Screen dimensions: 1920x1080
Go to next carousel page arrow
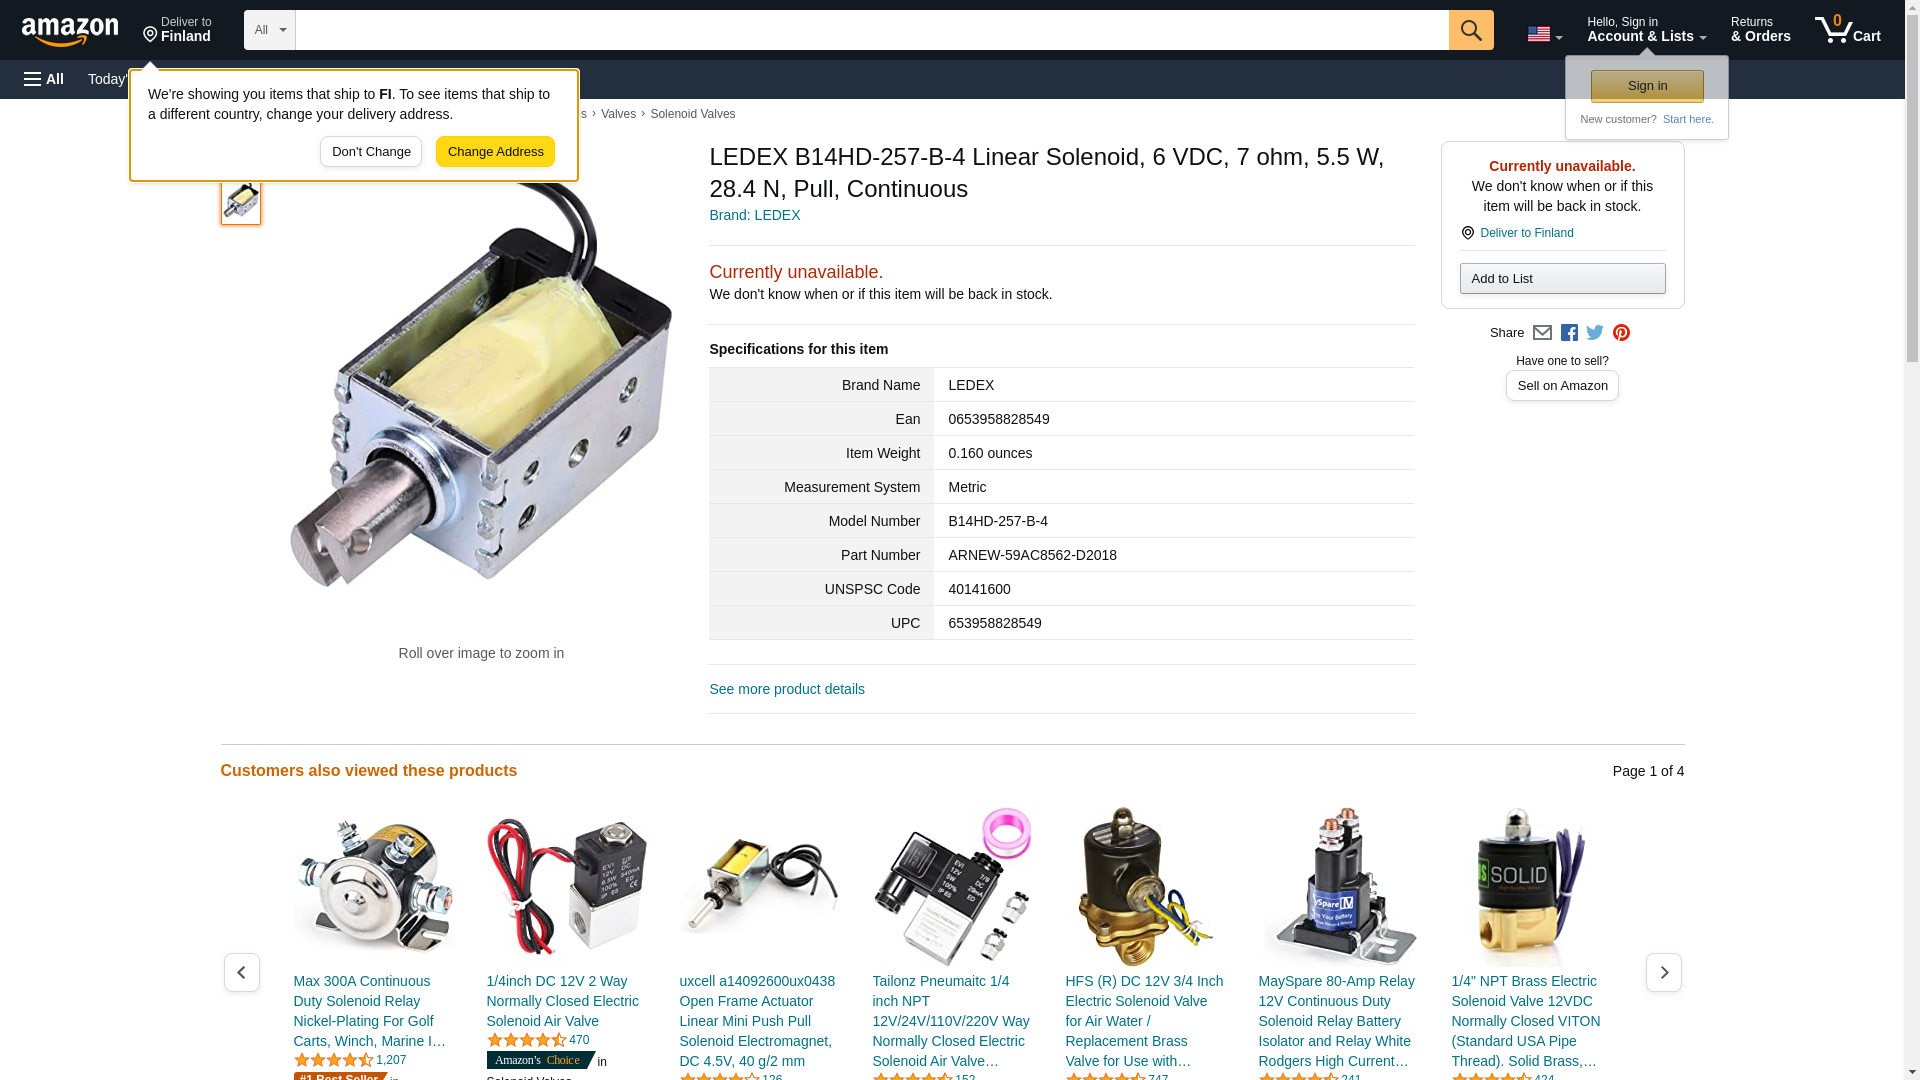coord(1663,972)
